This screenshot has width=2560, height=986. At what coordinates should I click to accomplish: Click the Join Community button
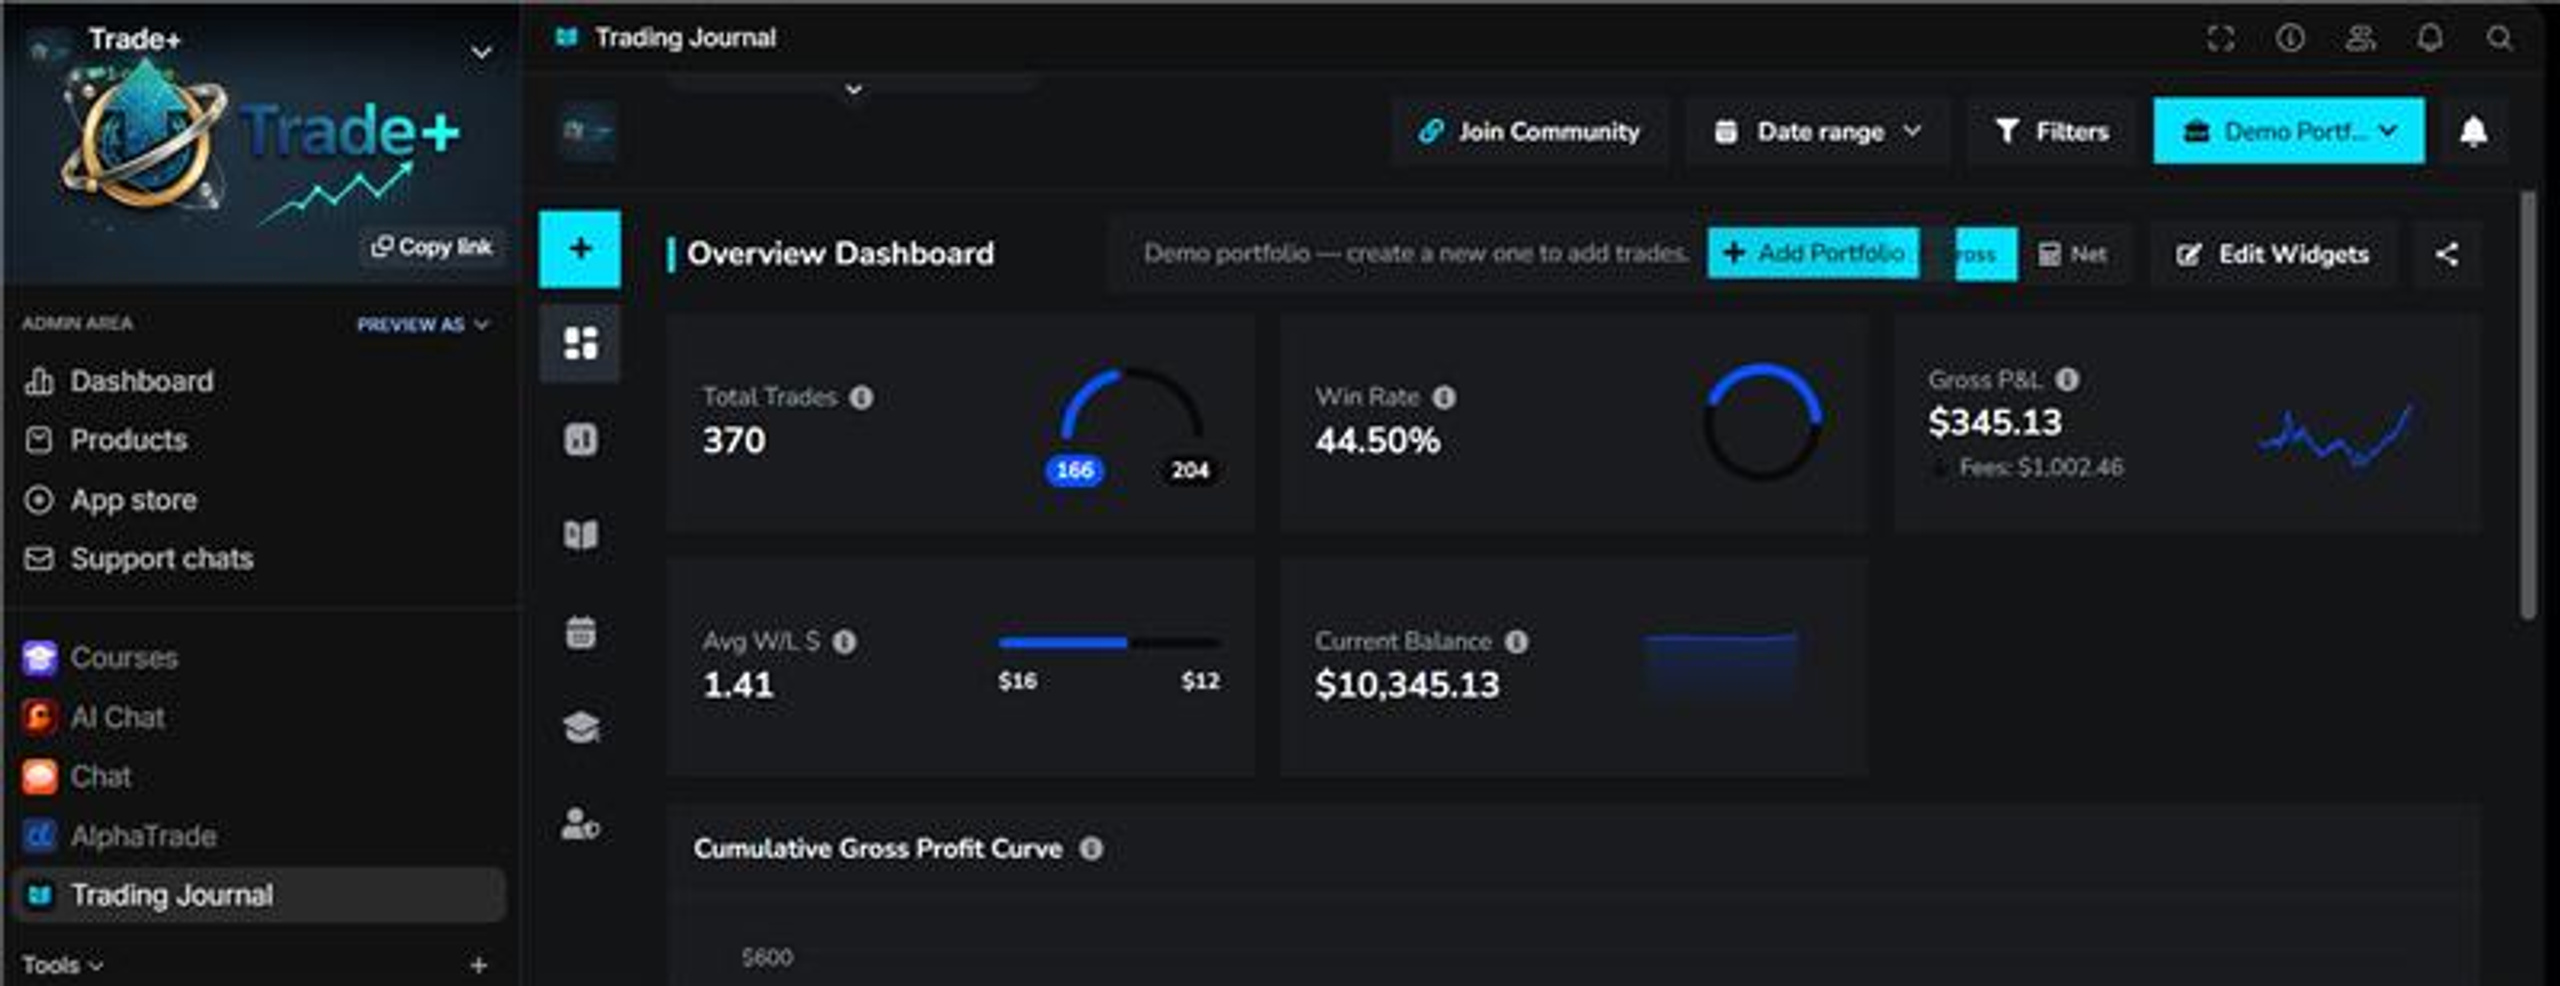click(1530, 131)
